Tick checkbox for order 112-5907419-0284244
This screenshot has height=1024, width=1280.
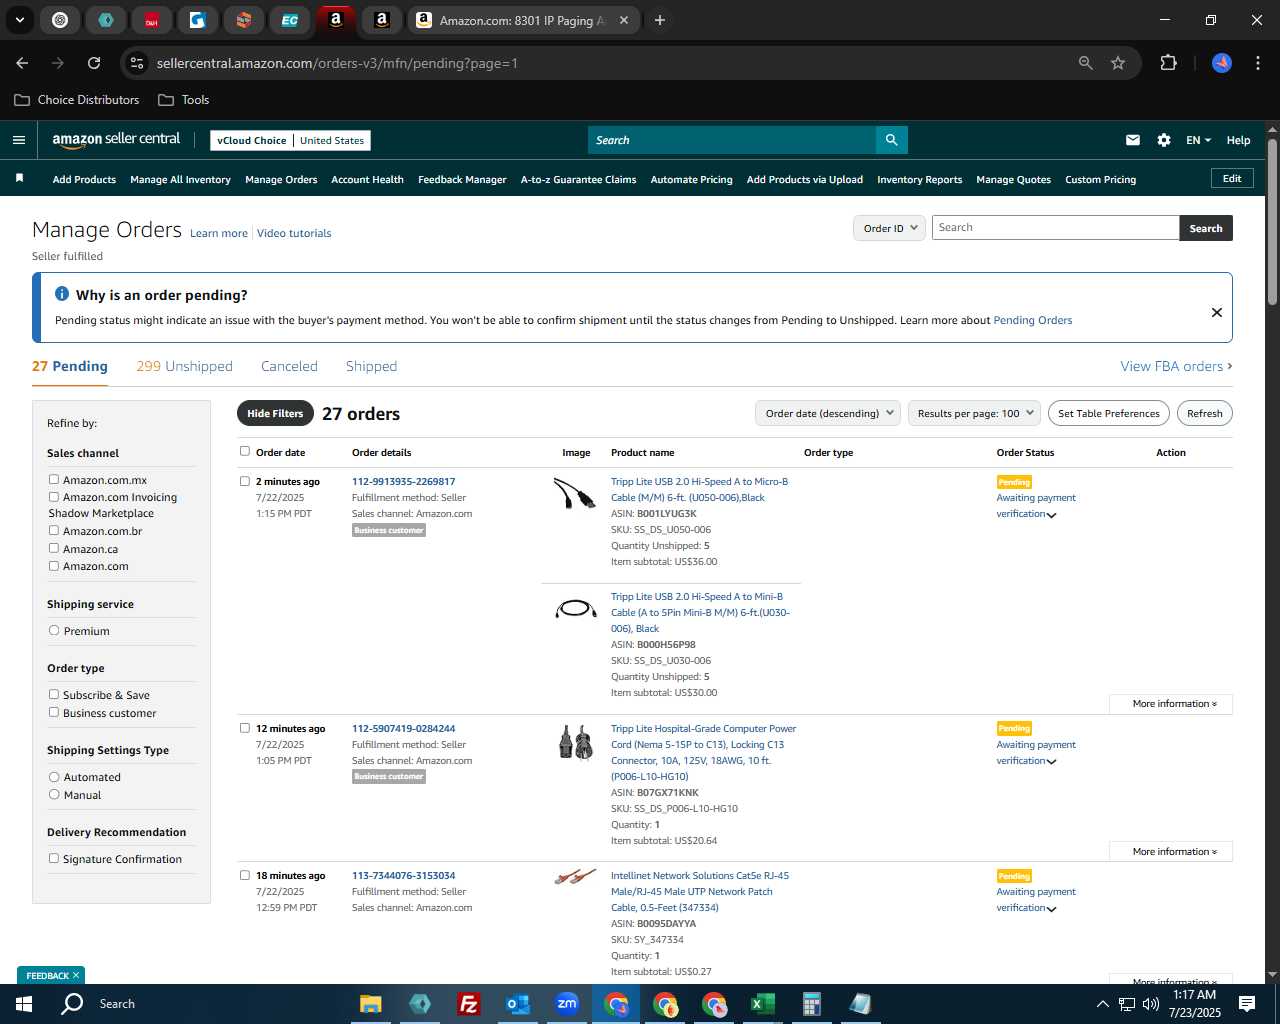coord(245,728)
